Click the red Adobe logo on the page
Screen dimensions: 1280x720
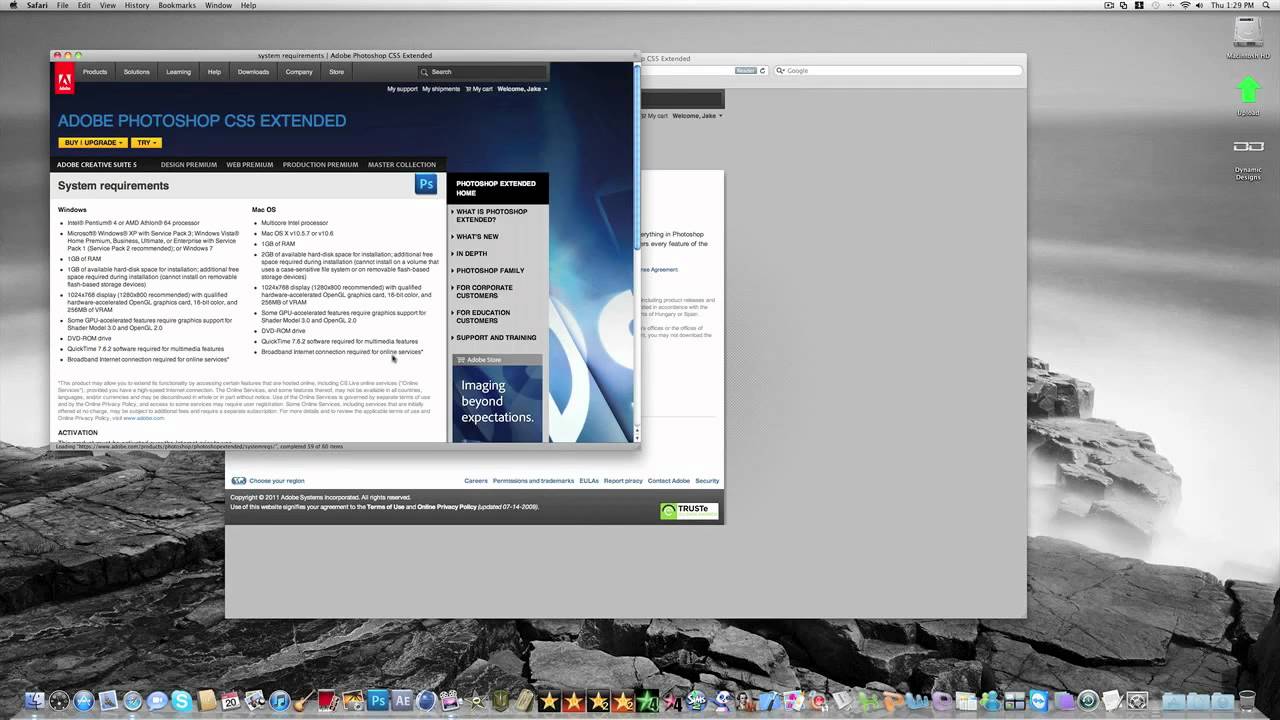pyautogui.click(x=64, y=79)
